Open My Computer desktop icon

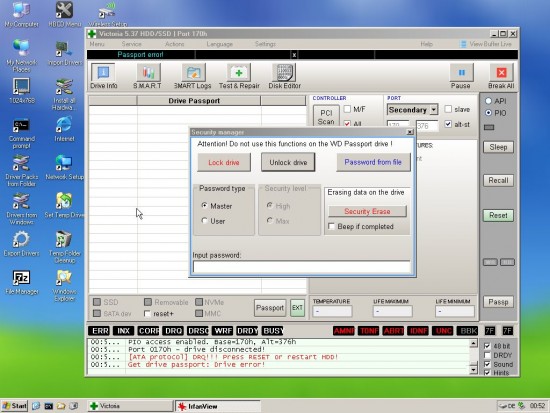pos(21,14)
